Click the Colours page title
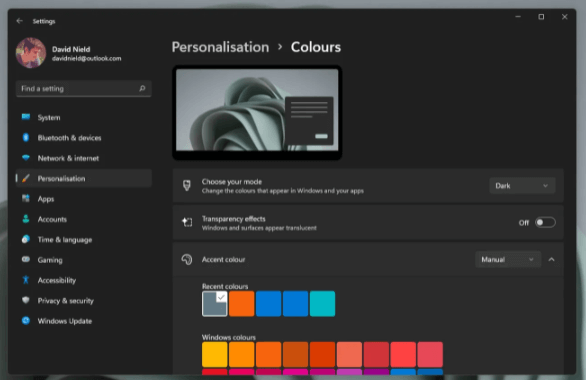This screenshot has width=586, height=380. tap(316, 47)
